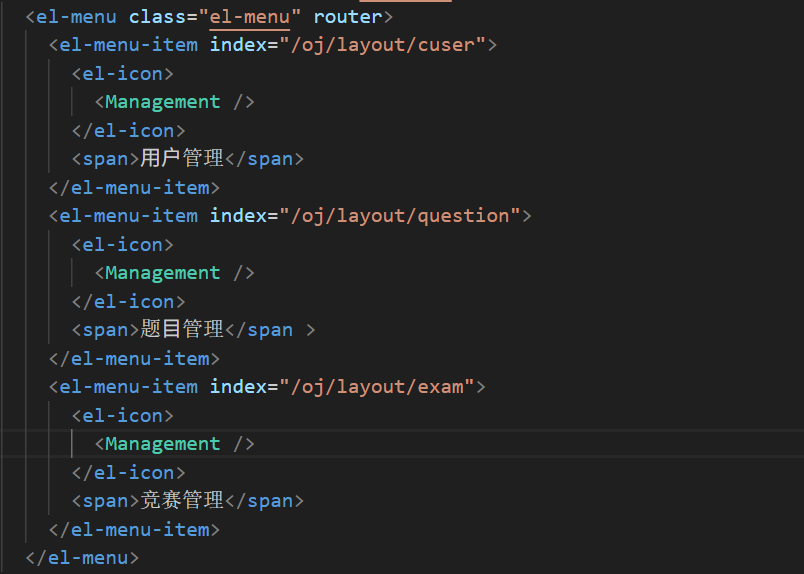Click the opening <el-icon> tag under exam item
The width and height of the screenshot is (804, 574).
[123, 415]
